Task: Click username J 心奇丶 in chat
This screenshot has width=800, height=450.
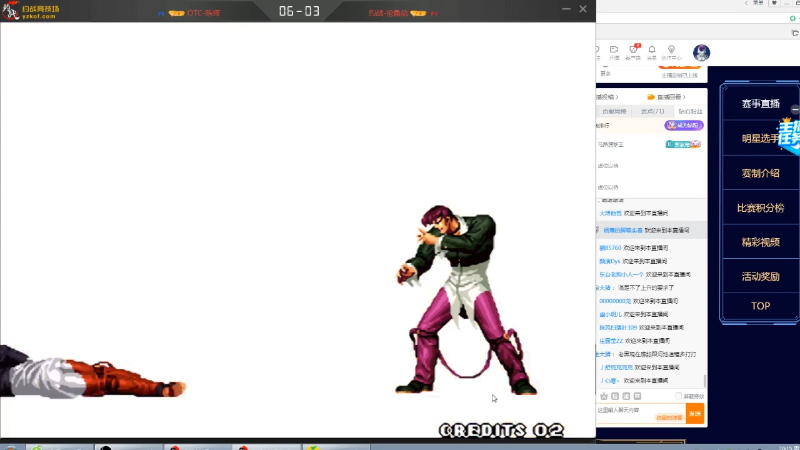Action: coord(610,381)
